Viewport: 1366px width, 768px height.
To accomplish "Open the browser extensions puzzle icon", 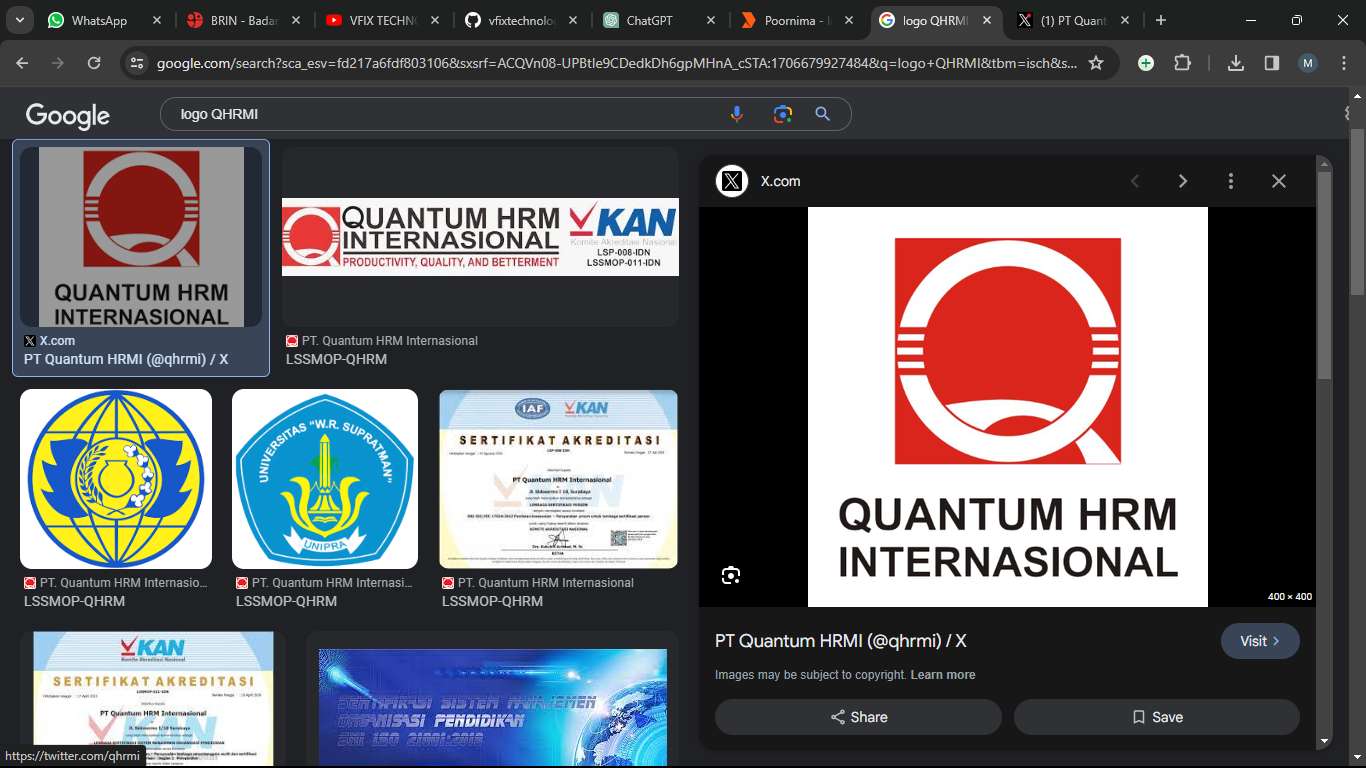I will 1182,63.
